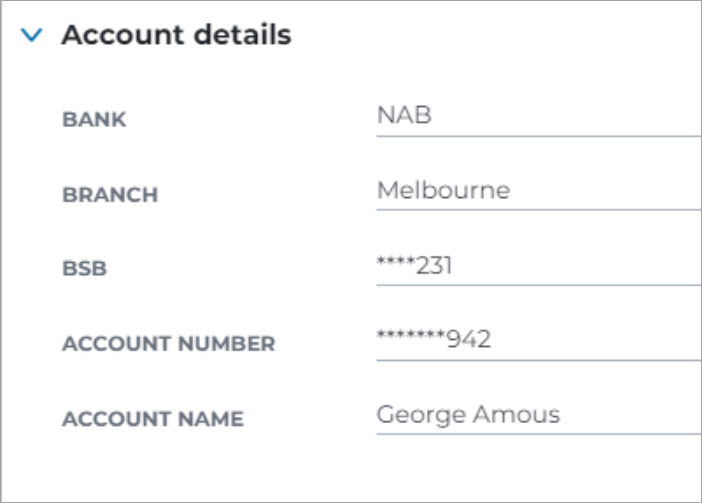
Task: Click the word Melbourne
Action: pos(444,190)
